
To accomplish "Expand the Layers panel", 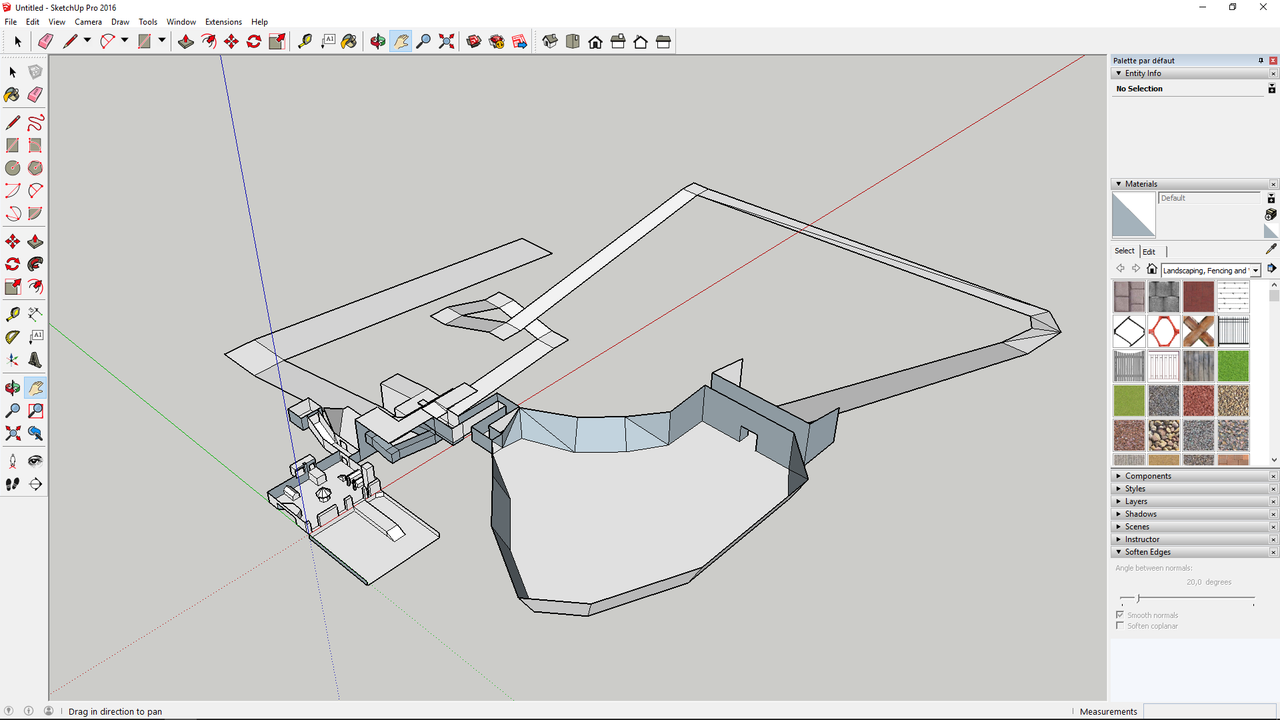I will tap(1135, 501).
